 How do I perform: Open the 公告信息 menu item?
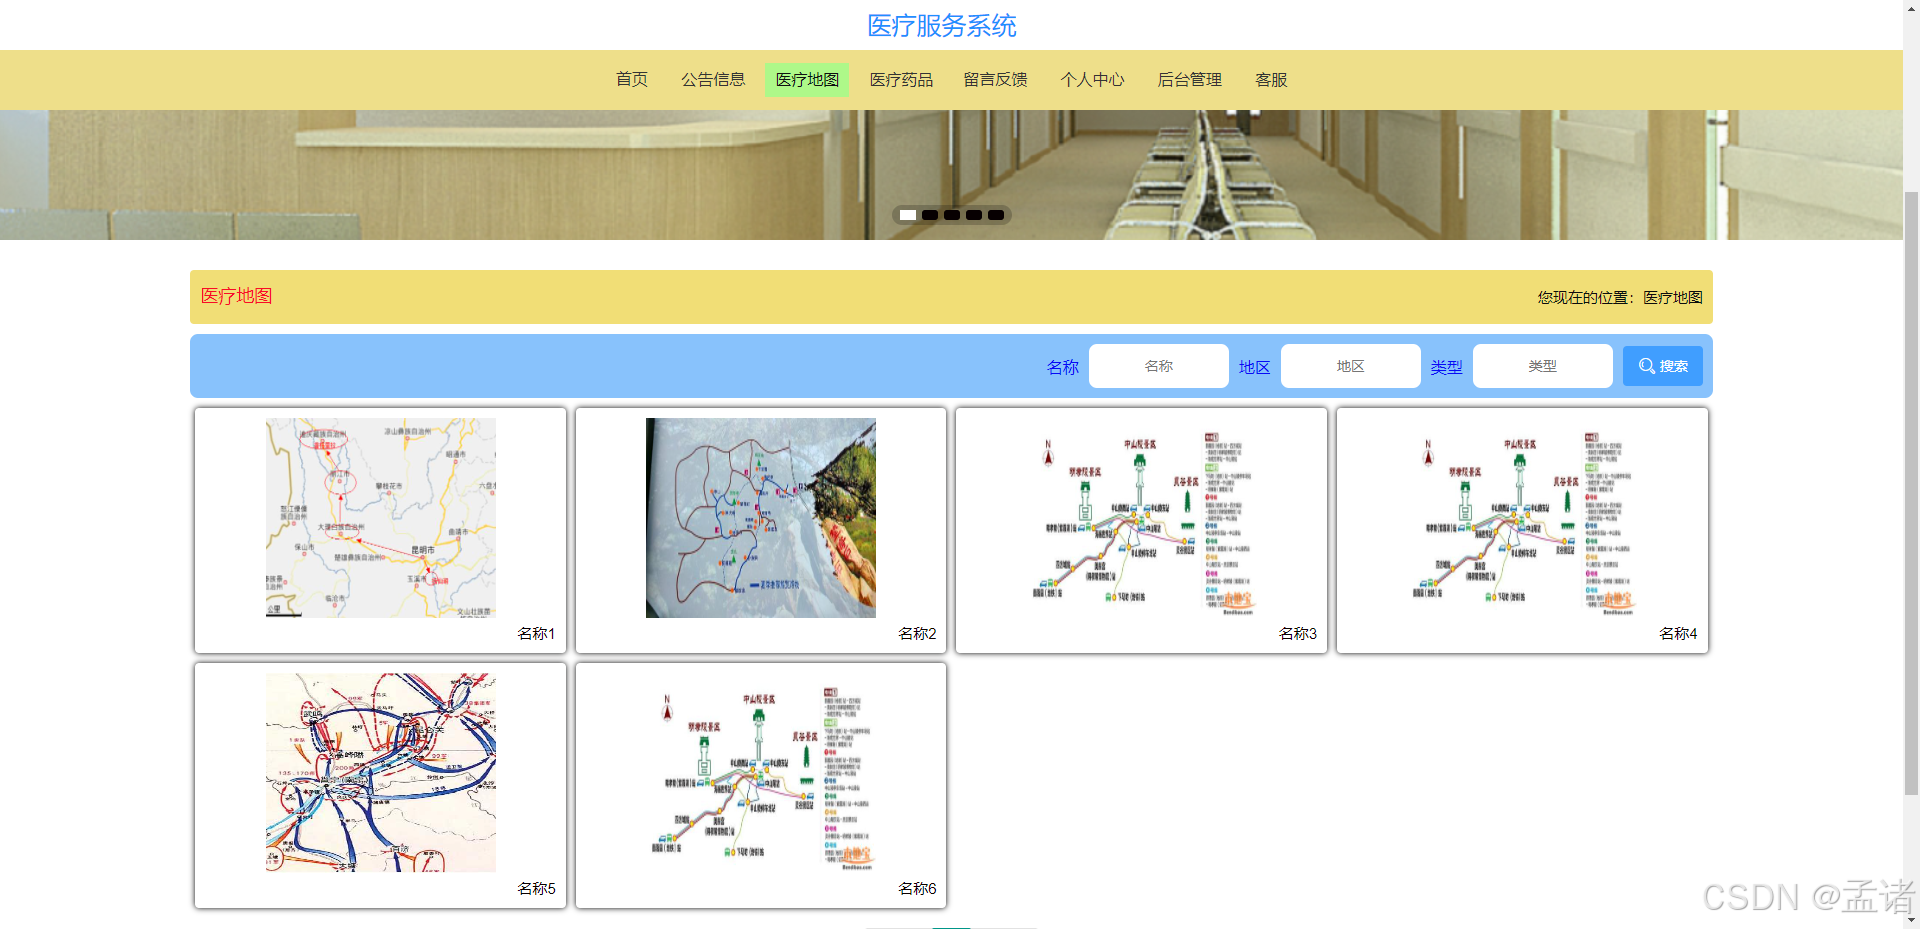[x=713, y=80]
